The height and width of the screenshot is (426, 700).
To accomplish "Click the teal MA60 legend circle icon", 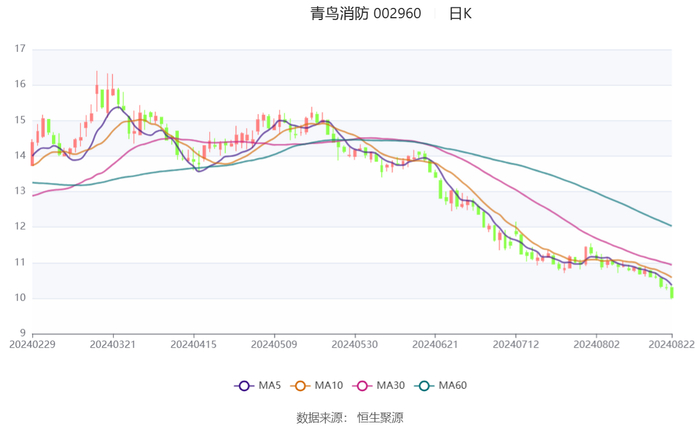I will pyautogui.click(x=424, y=386).
